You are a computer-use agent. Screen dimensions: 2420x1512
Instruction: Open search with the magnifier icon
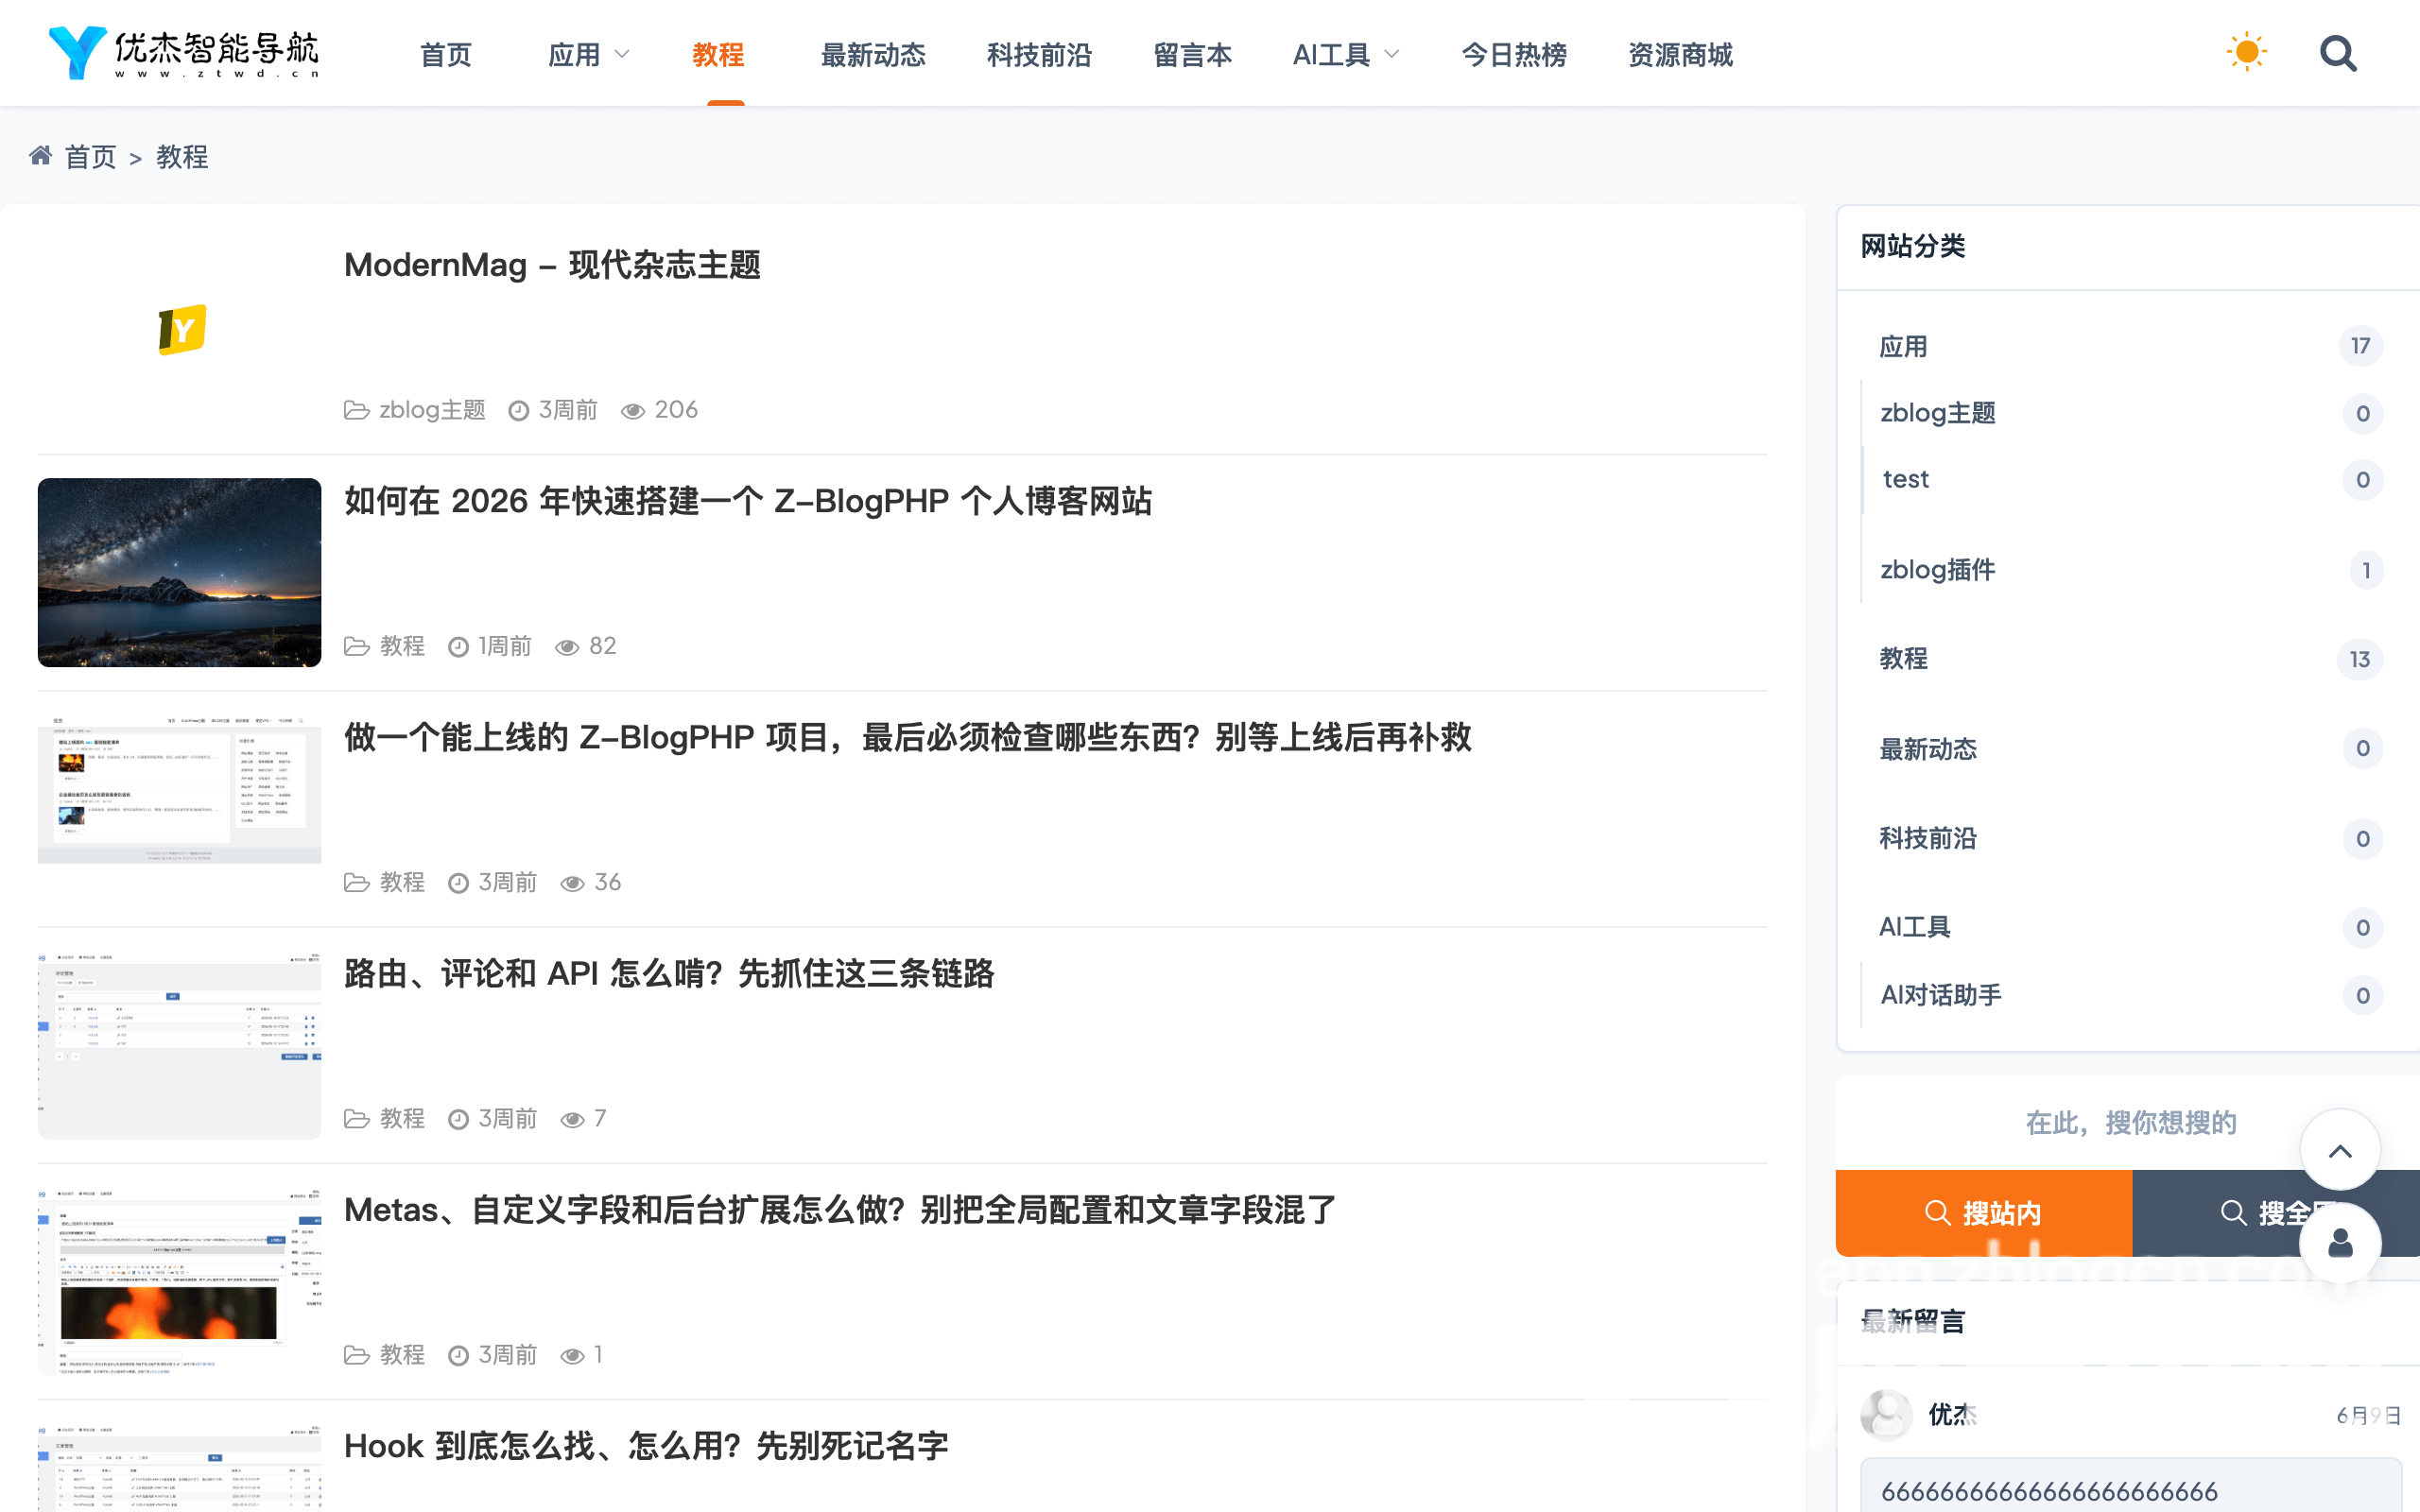coord(2338,53)
